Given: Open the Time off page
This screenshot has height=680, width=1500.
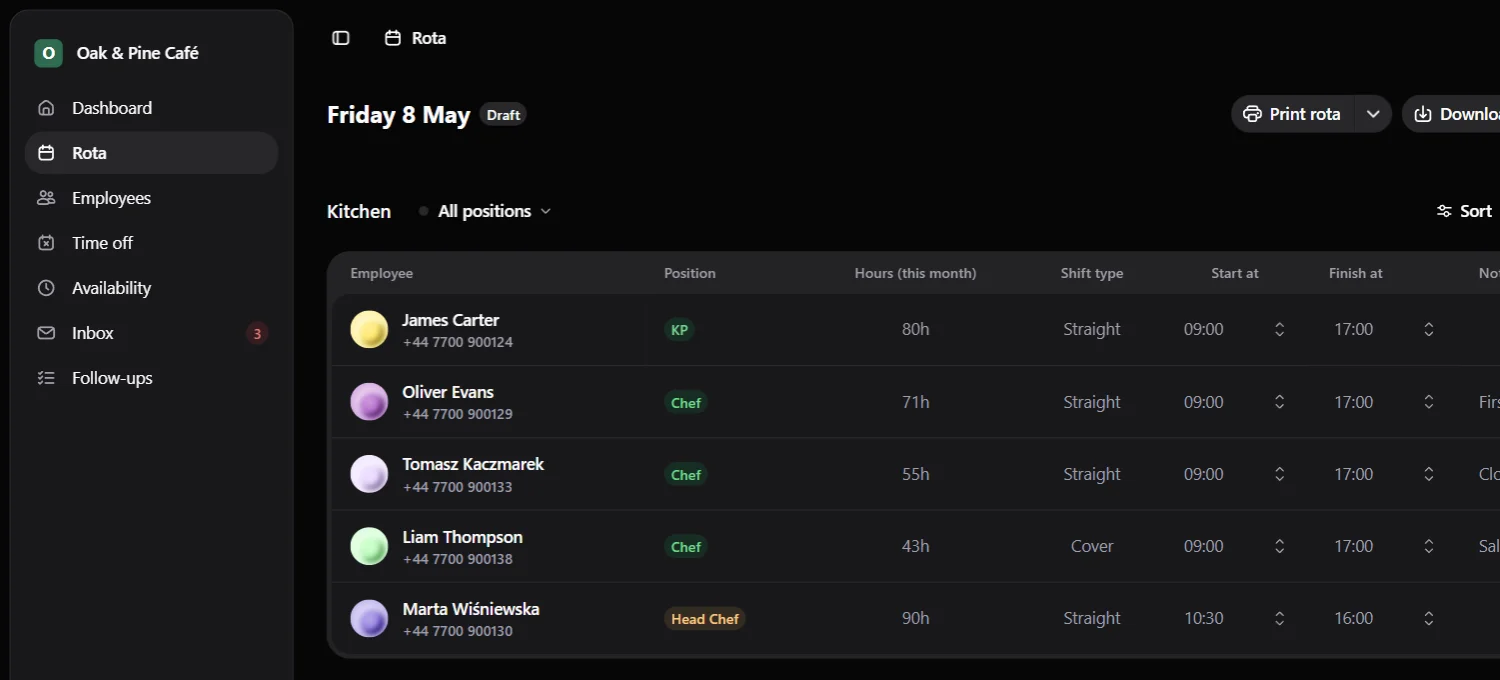Looking at the screenshot, I should [151, 243].
